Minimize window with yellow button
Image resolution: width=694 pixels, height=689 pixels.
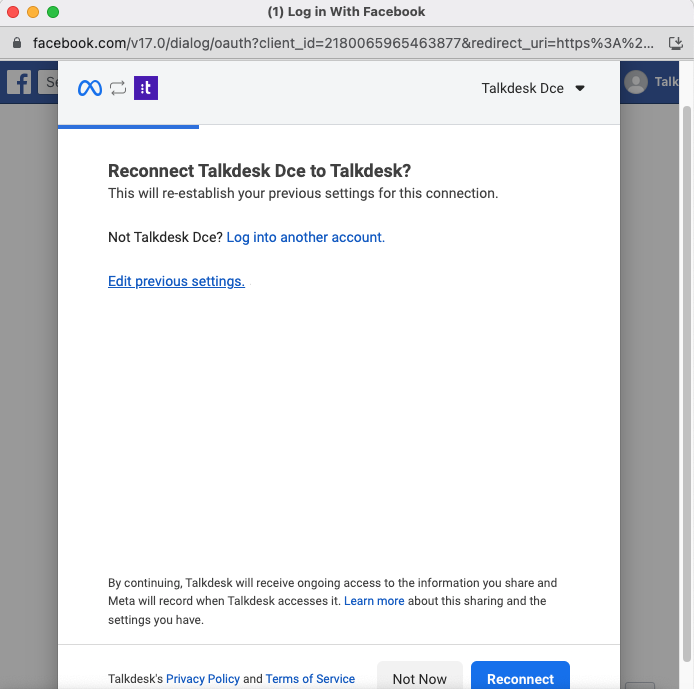pyautogui.click(x=33, y=12)
